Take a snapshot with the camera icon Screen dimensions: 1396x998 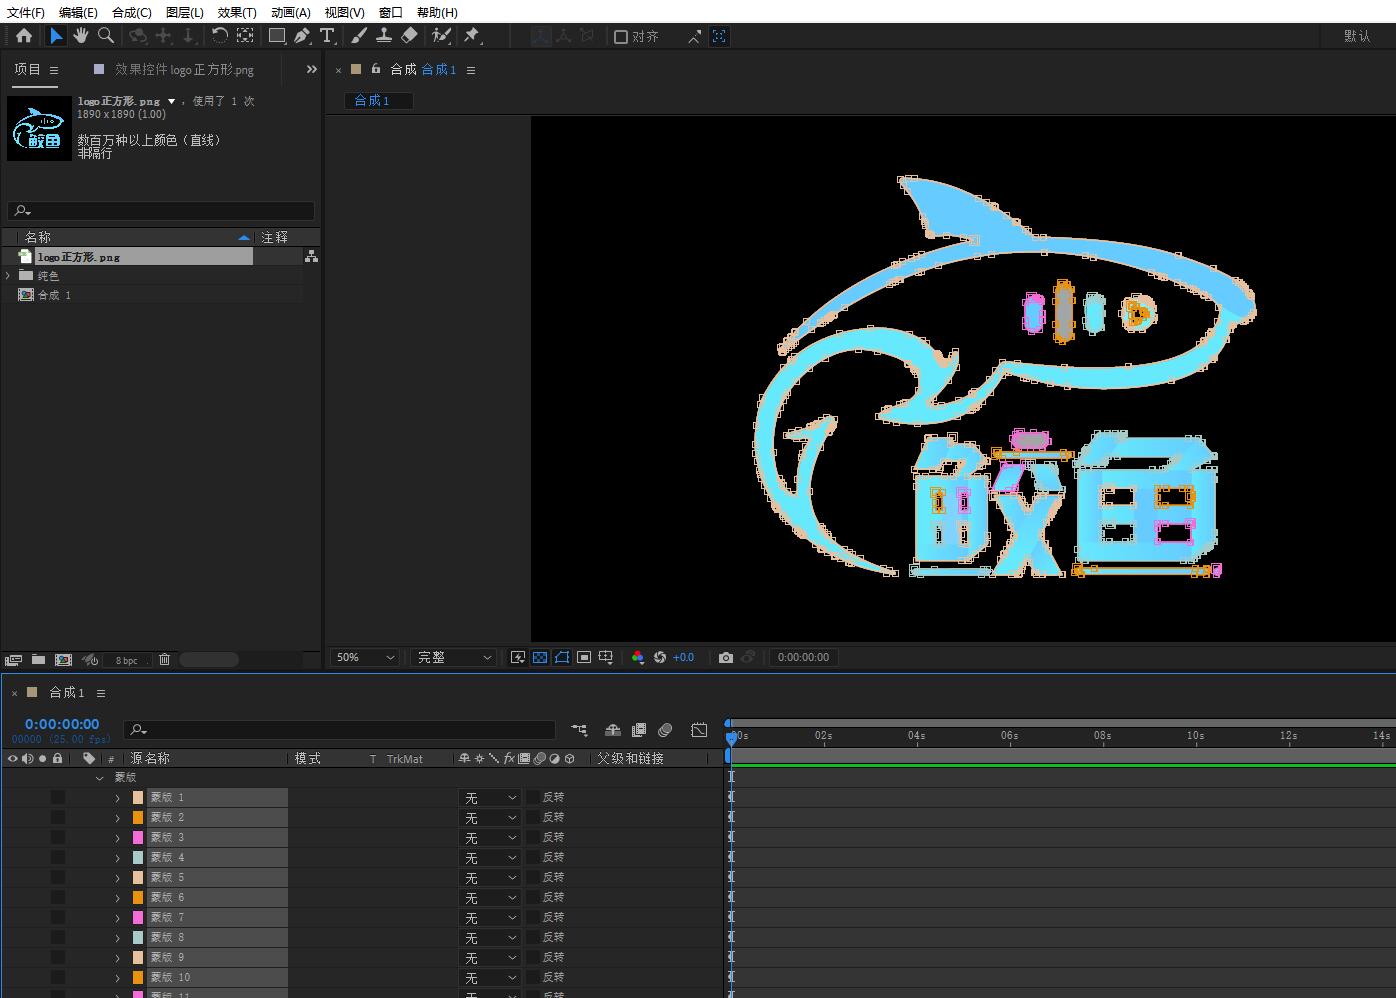coord(726,657)
